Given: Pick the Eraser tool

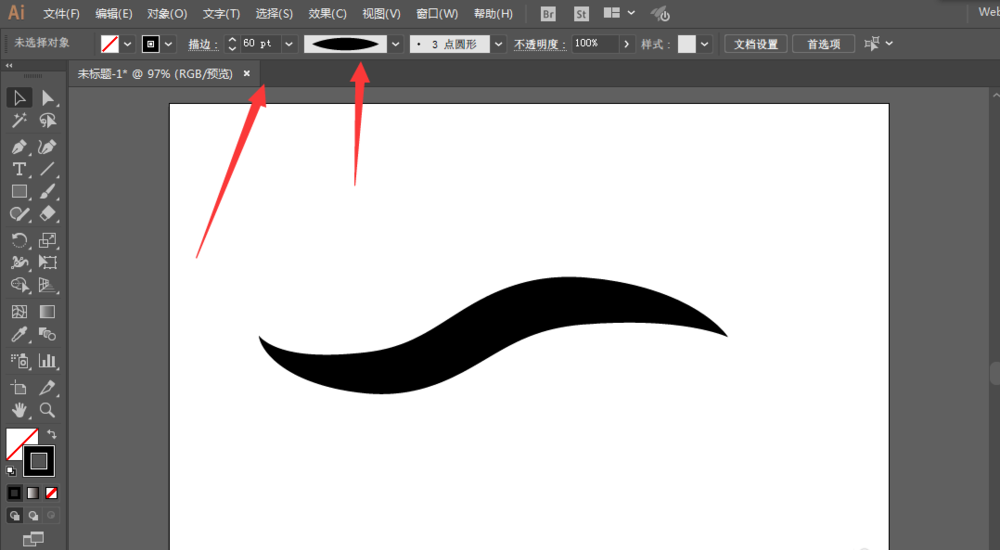Looking at the screenshot, I should tap(47, 214).
